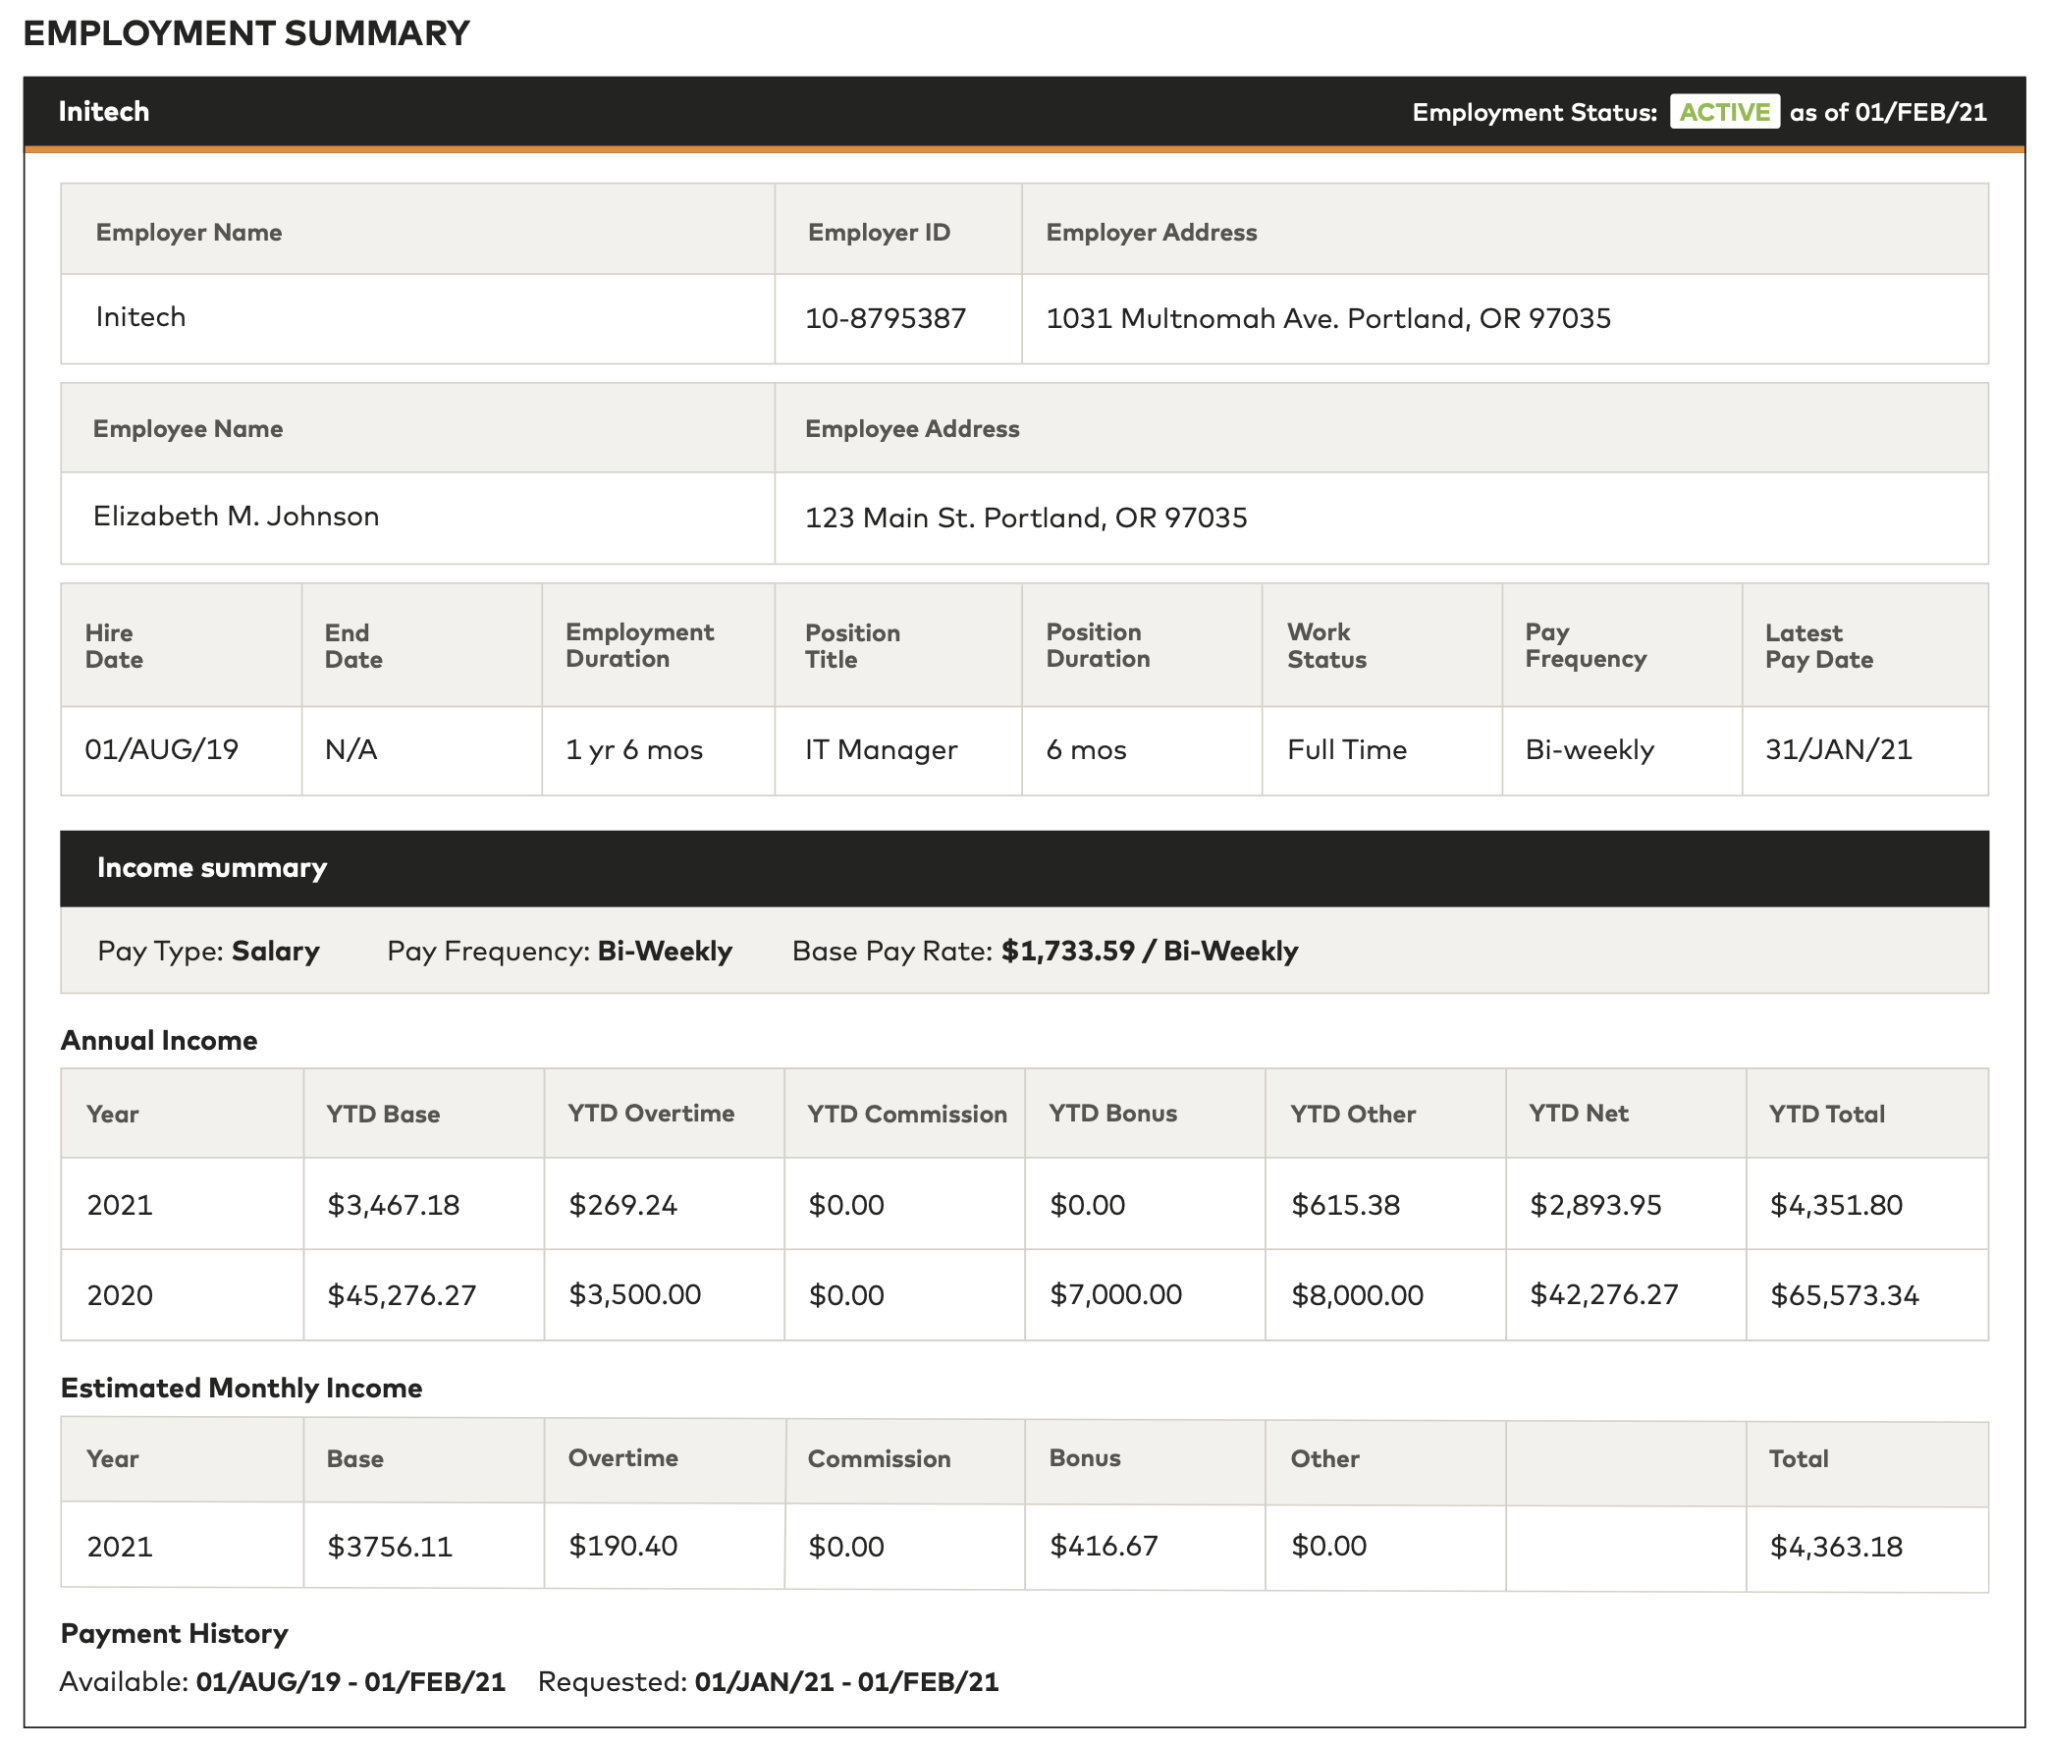Click the employee name Elizabeth M. Johnson
This screenshot has height=1746, width=2048.
pos(236,516)
